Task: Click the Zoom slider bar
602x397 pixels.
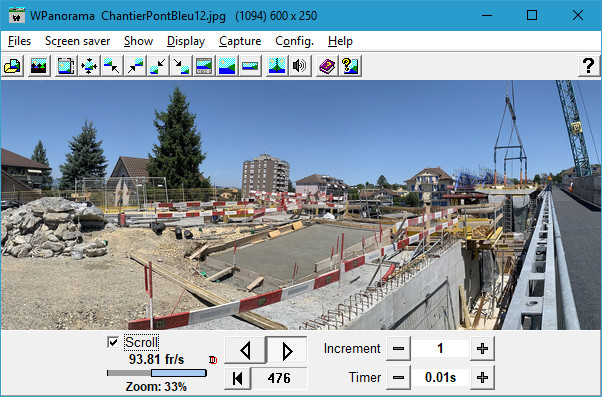Action: [x=157, y=373]
